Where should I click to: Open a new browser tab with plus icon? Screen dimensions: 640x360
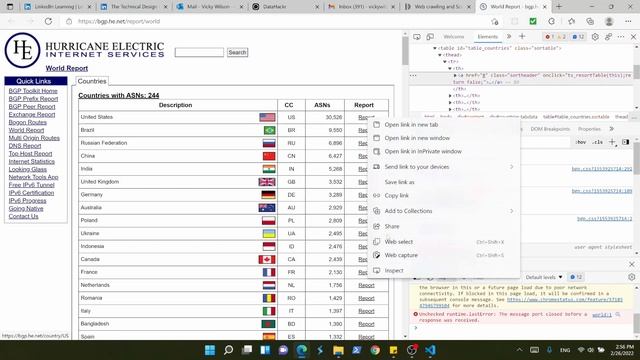click(559, 7)
